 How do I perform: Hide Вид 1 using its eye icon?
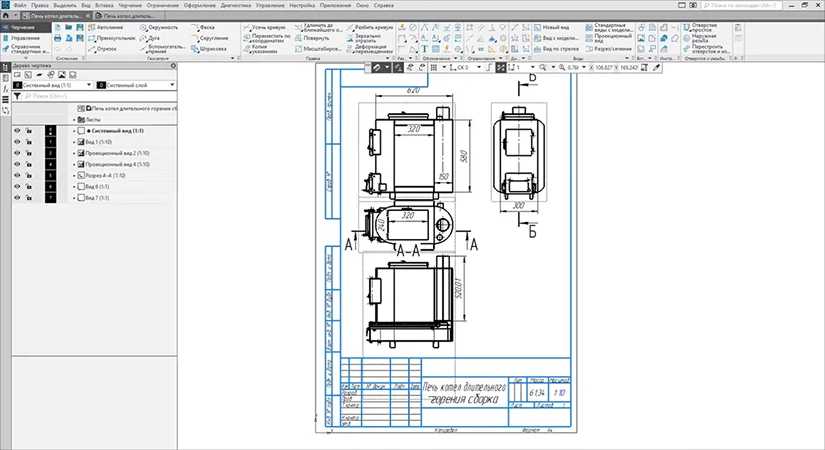point(17,142)
